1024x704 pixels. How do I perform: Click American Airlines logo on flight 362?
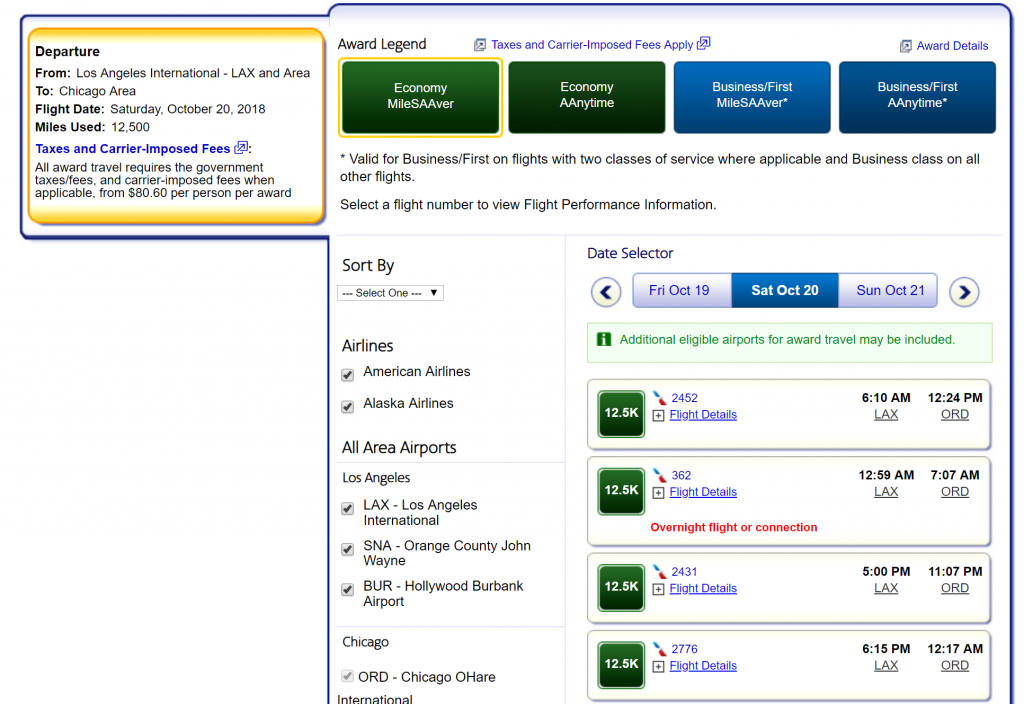[660, 475]
